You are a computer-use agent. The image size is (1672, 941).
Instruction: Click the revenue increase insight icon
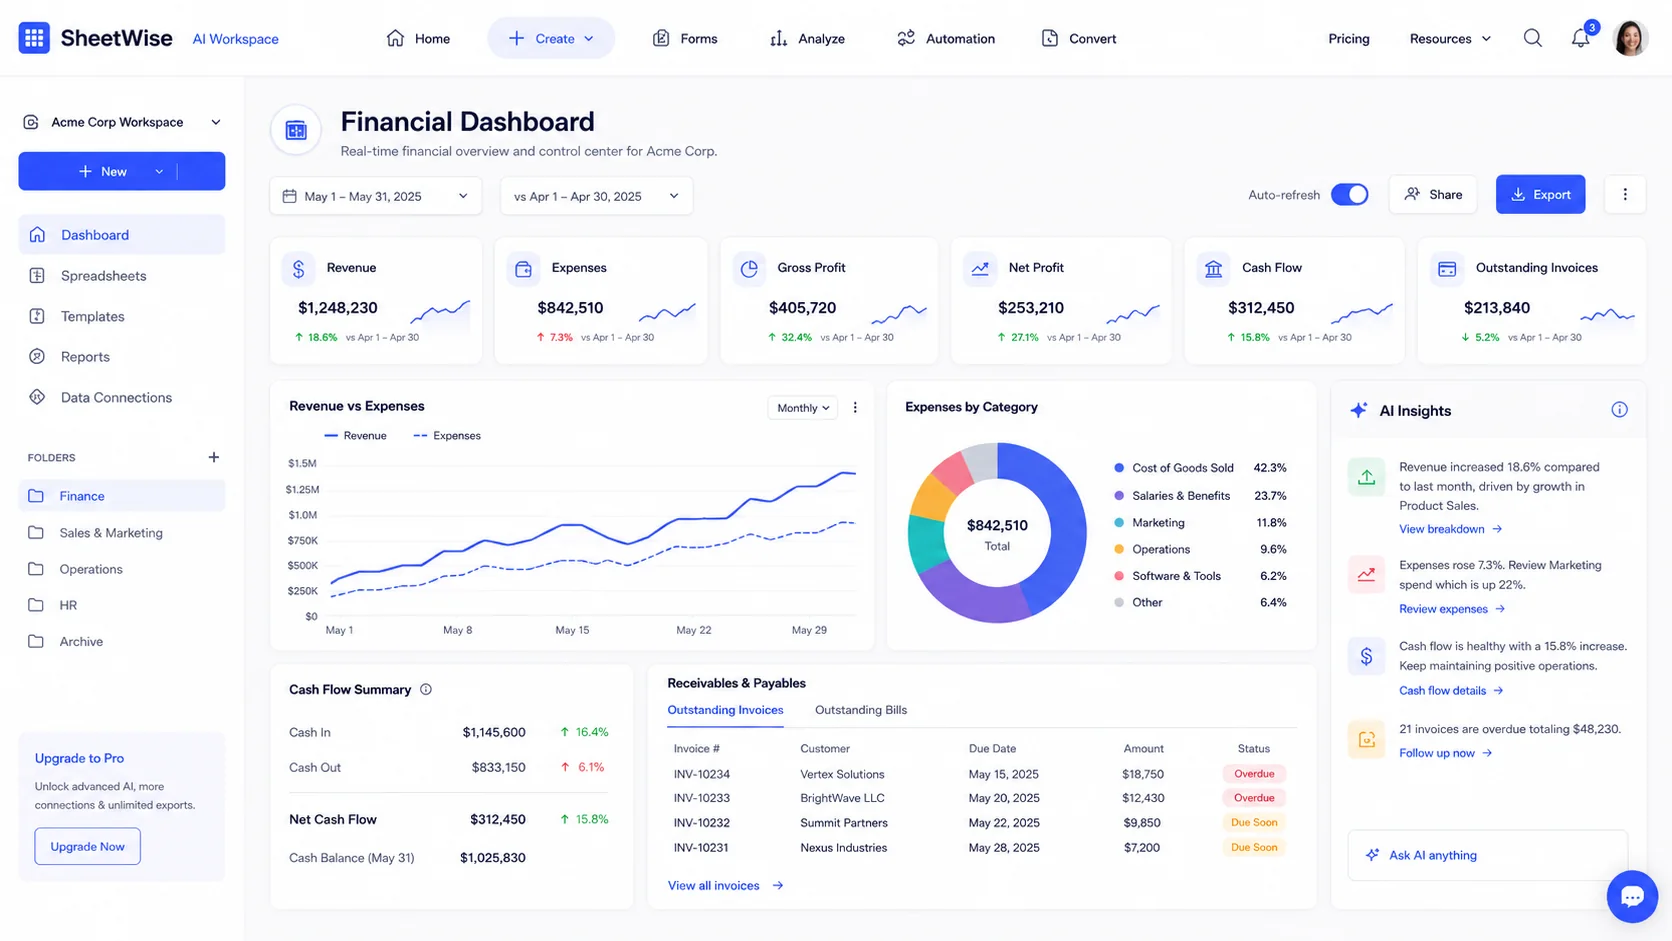[1366, 476]
